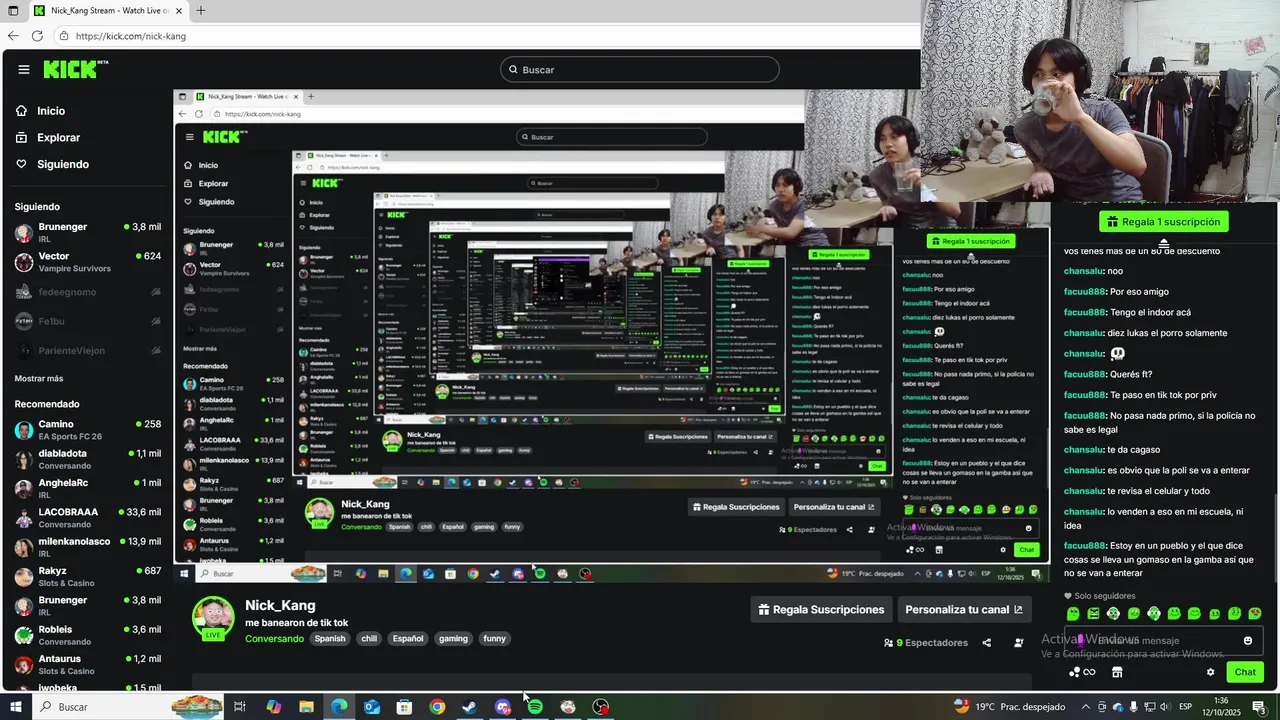The height and width of the screenshot is (720, 1280).
Task: Click the green Chat send button
Action: (x=1245, y=672)
